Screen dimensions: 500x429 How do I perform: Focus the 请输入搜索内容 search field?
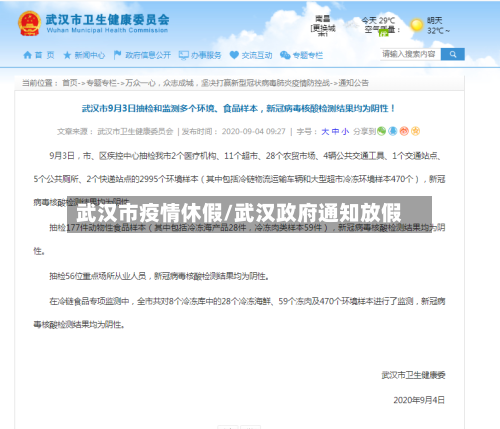click(410, 54)
